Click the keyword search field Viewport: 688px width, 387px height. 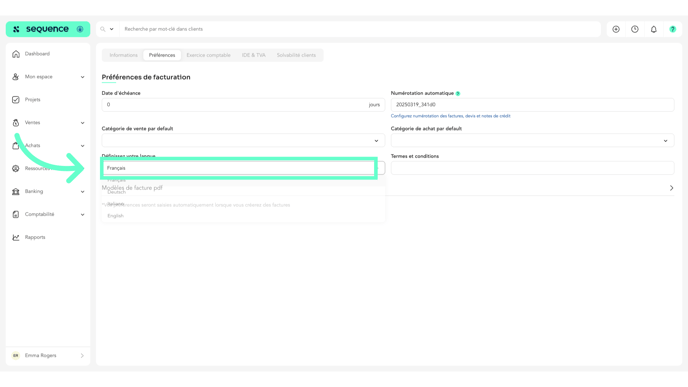[x=360, y=29]
